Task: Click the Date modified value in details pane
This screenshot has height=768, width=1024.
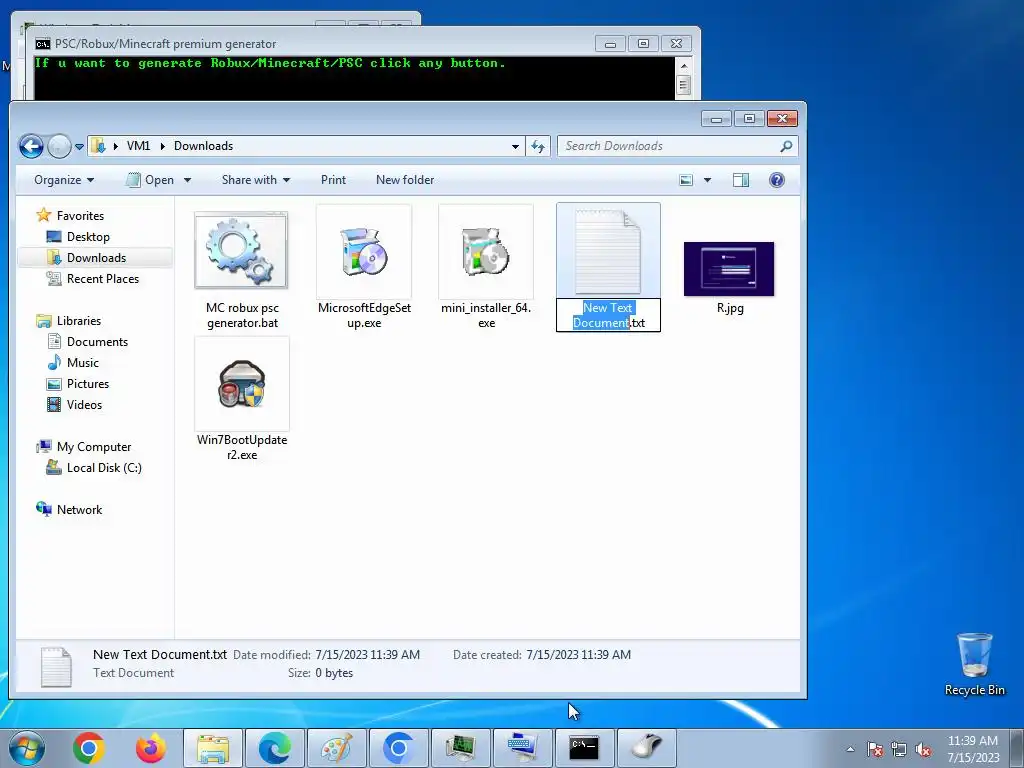Action: click(x=367, y=654)
